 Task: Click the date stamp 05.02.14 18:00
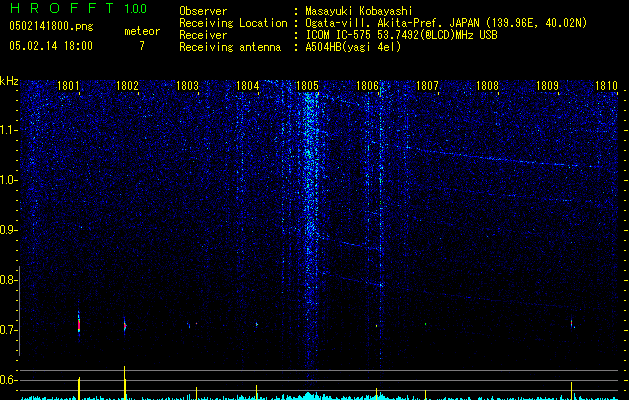coord(51,46)
